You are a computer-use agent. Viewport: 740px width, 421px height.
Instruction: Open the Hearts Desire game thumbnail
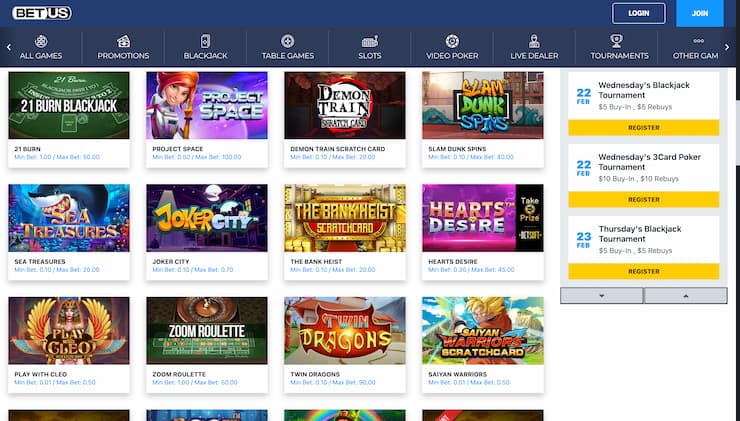[x=483, y=218]
